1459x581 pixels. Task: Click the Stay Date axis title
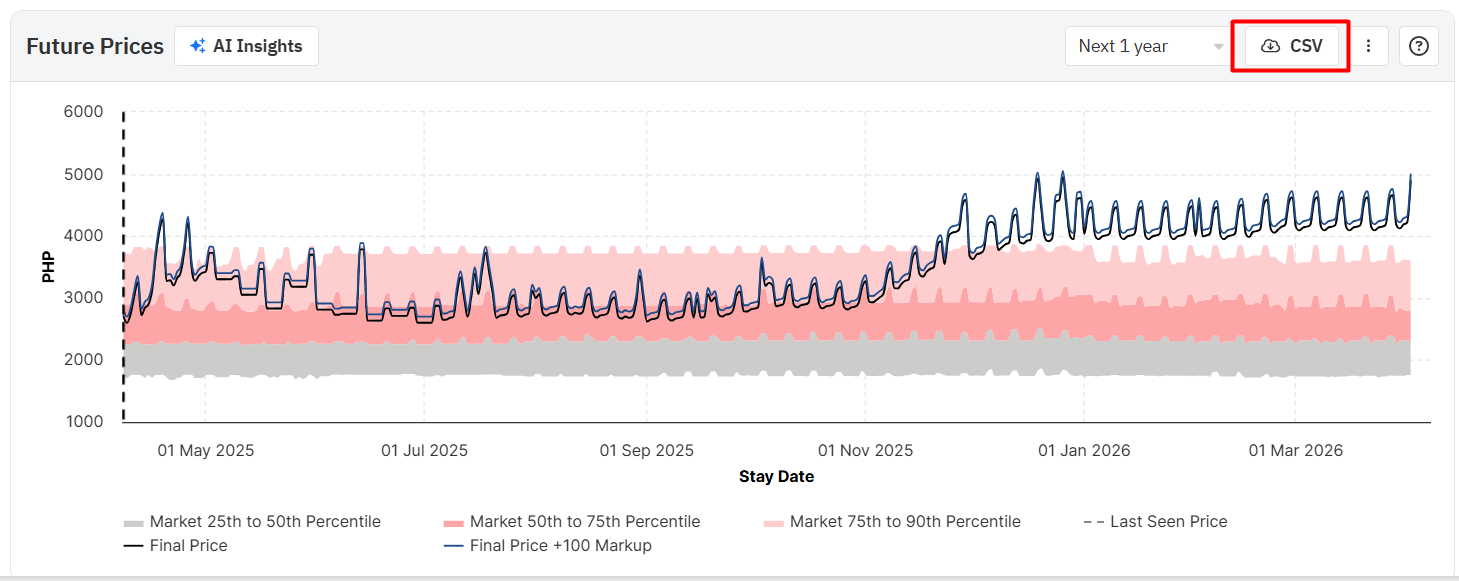click(x=776, y=476)
